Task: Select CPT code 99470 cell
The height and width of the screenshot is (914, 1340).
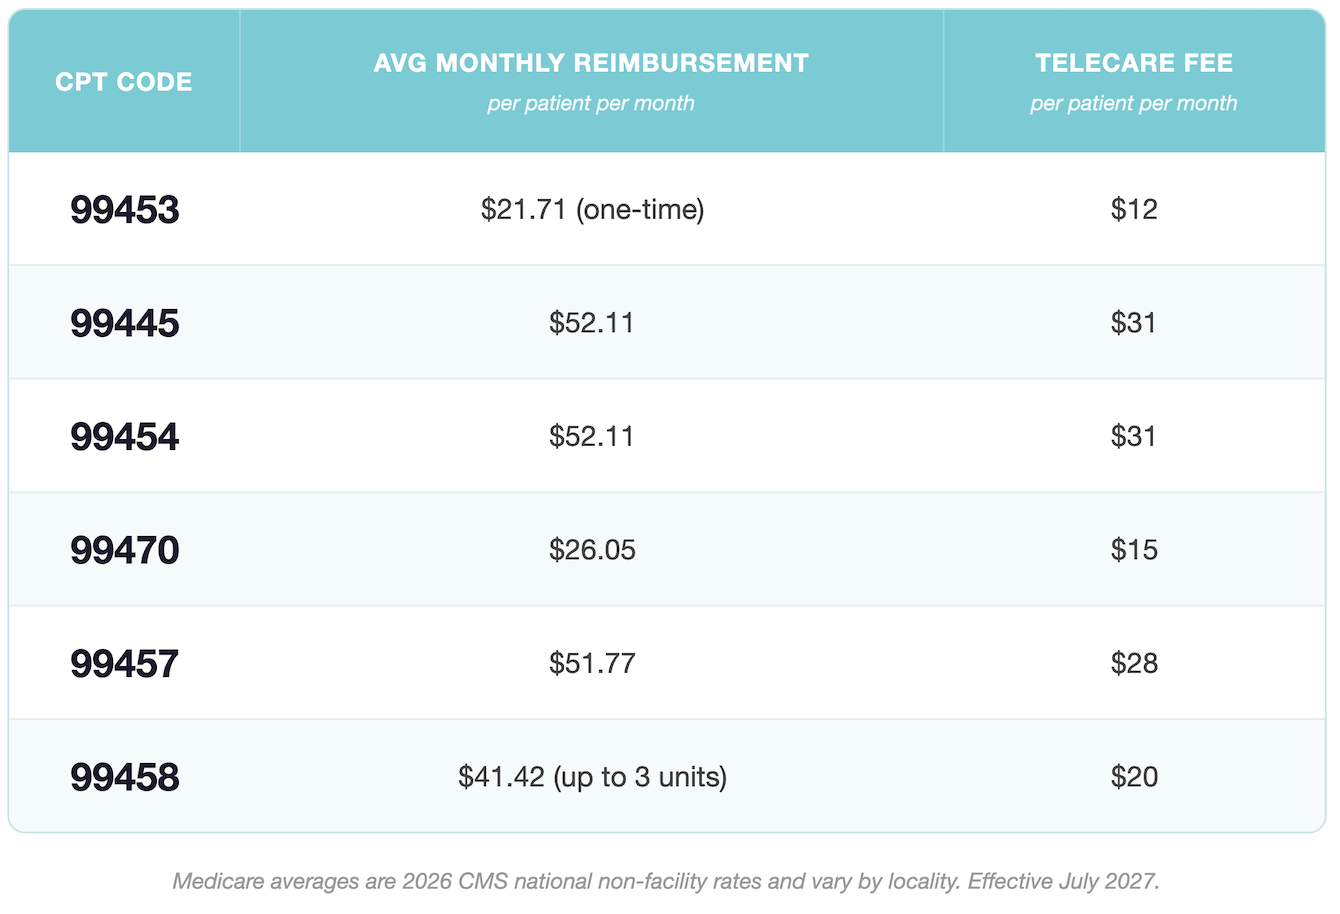Action: 125,550
